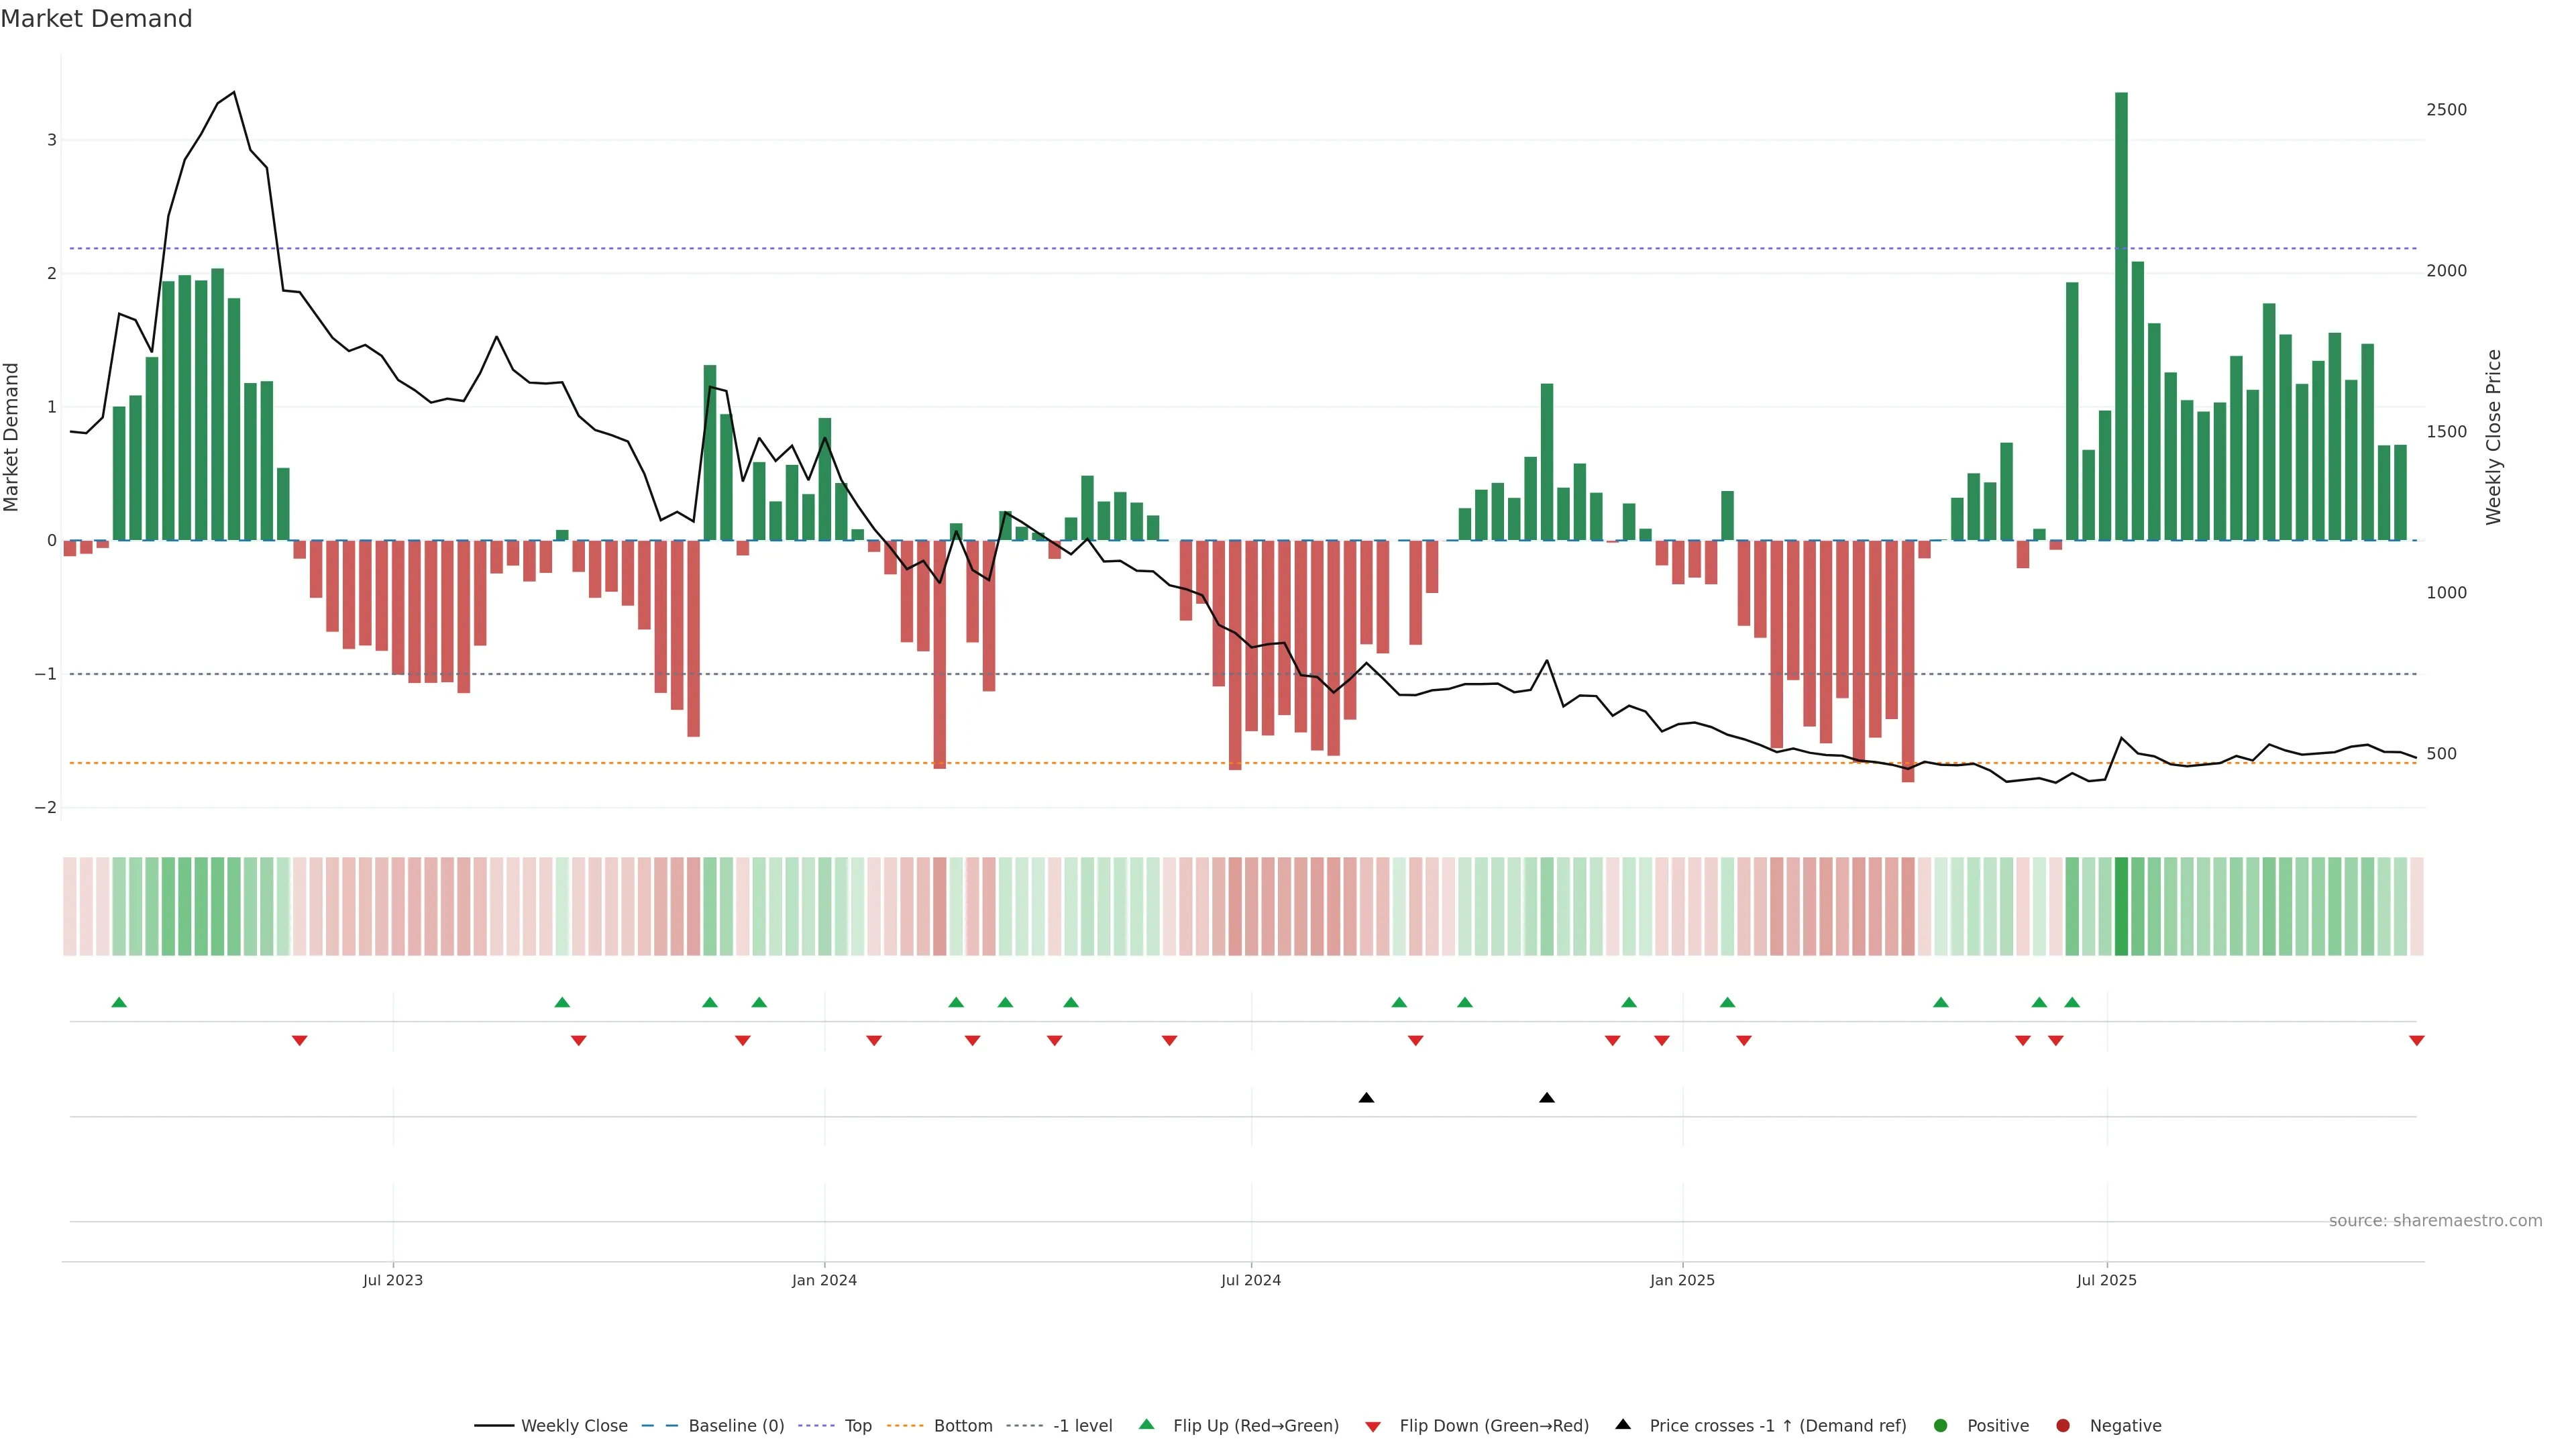Click the Positive green circle legend
Screen dimensions: 2576x1449
[1941, 1426]
